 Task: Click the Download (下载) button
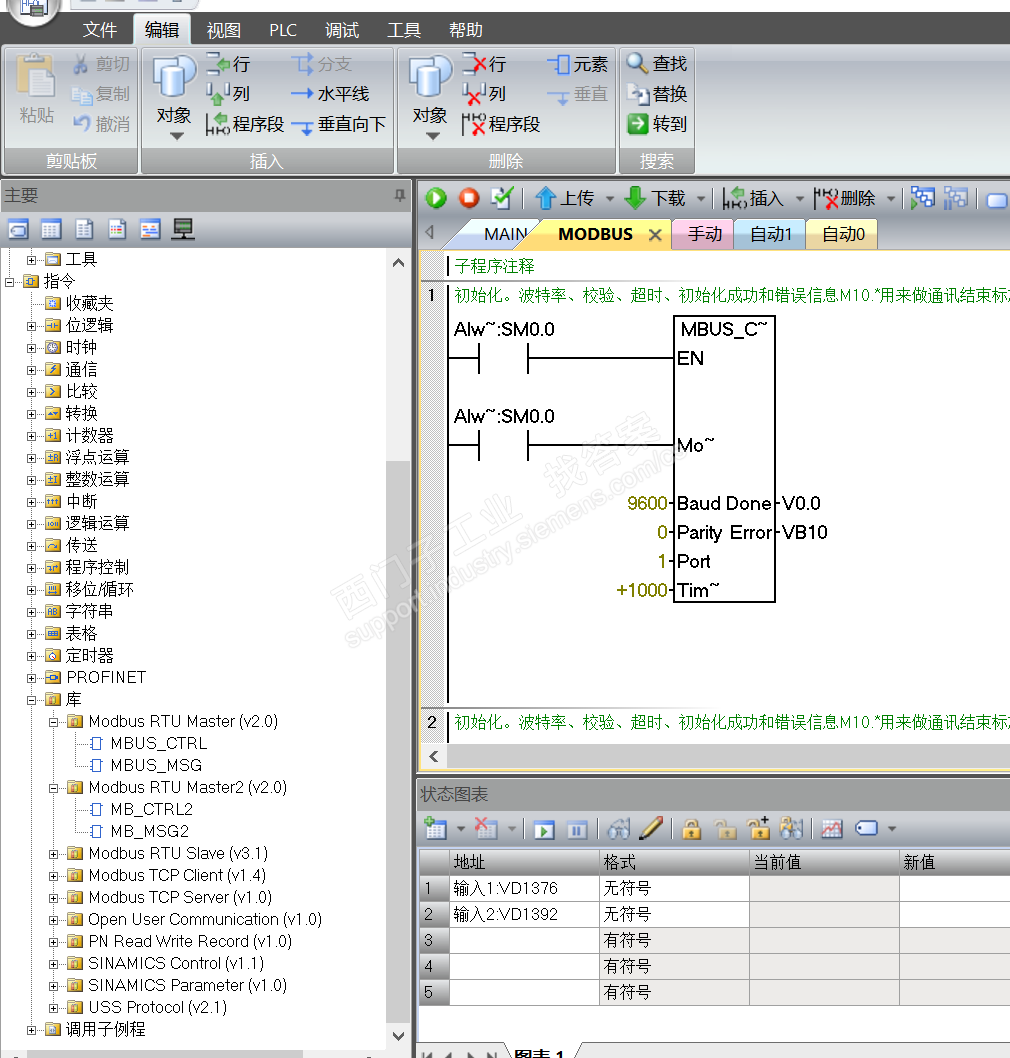click(x=655, y=198)
